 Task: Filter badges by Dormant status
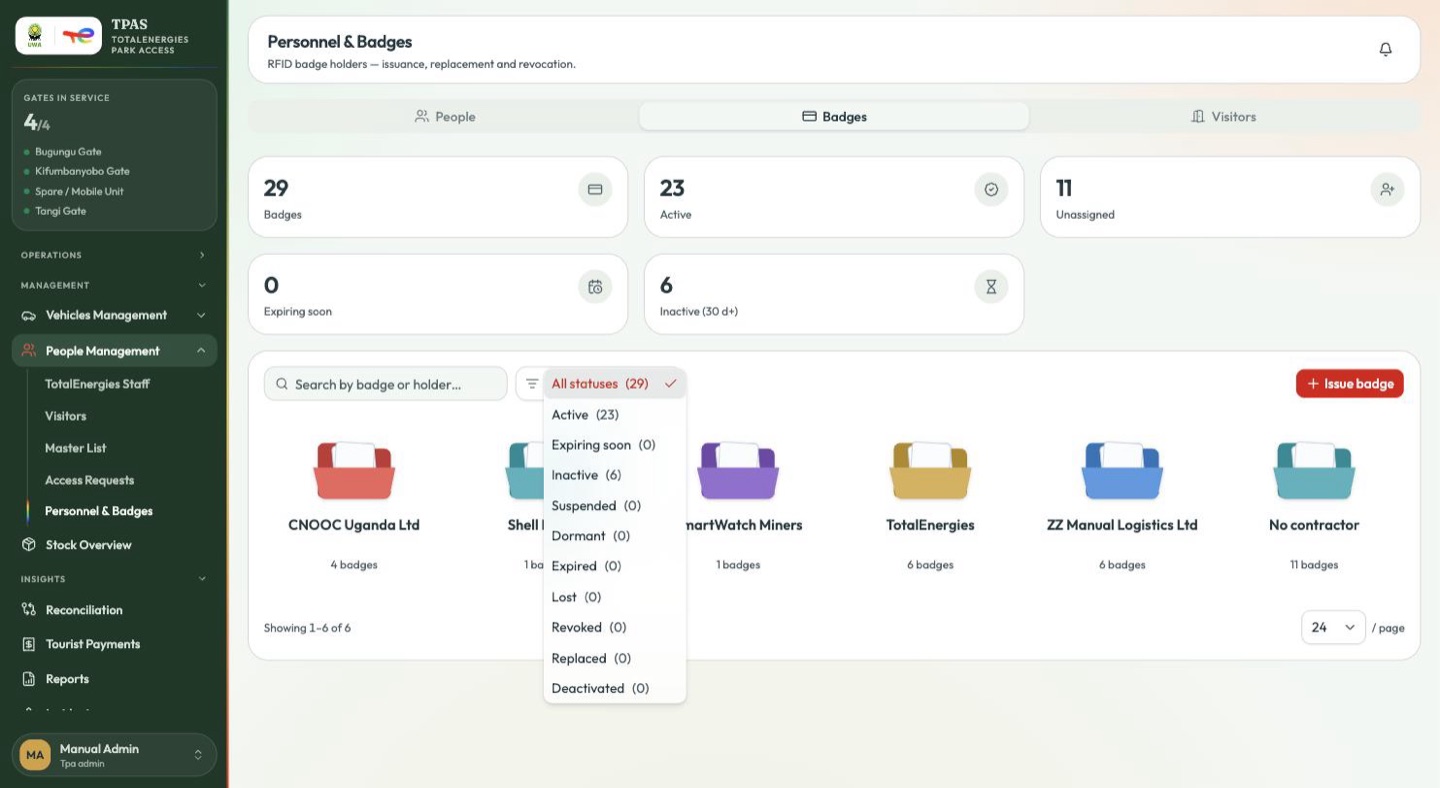point(615,536)
